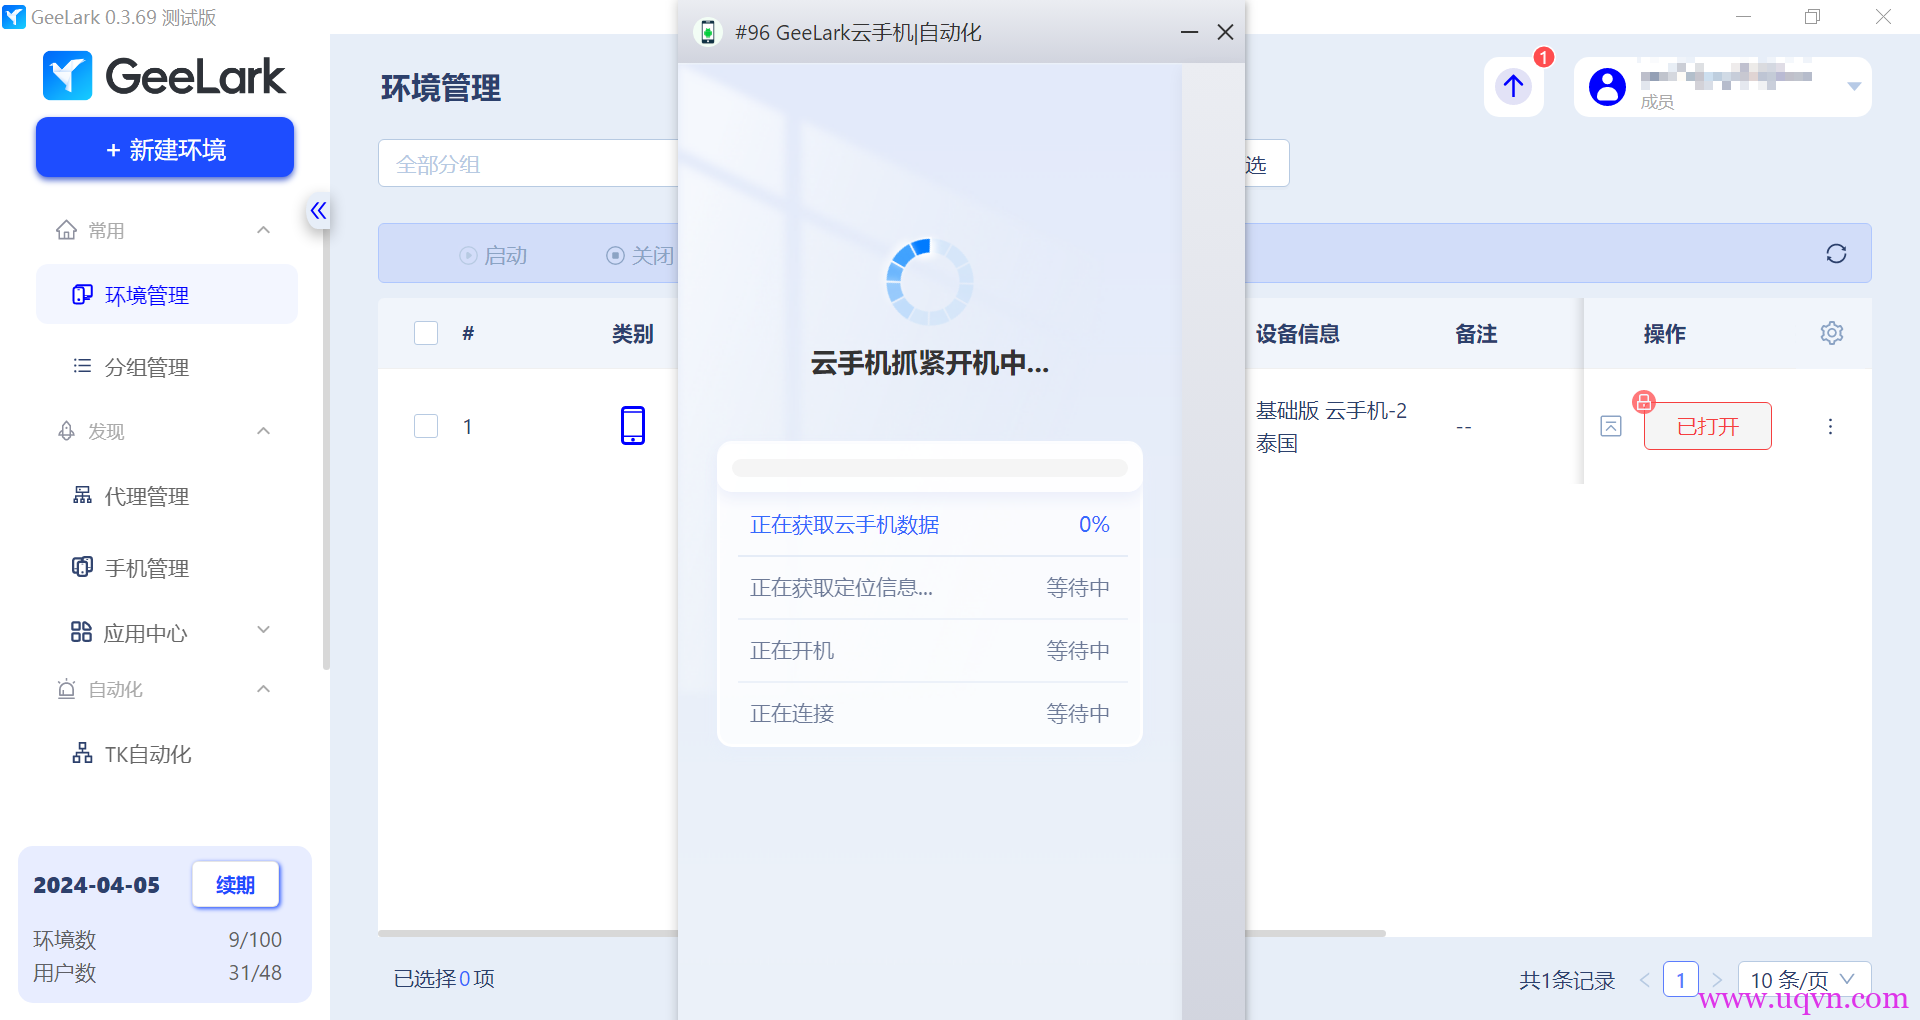Click the 续期 renew button
This screenshot has height=1020, width=1920.
click(235, 885)
